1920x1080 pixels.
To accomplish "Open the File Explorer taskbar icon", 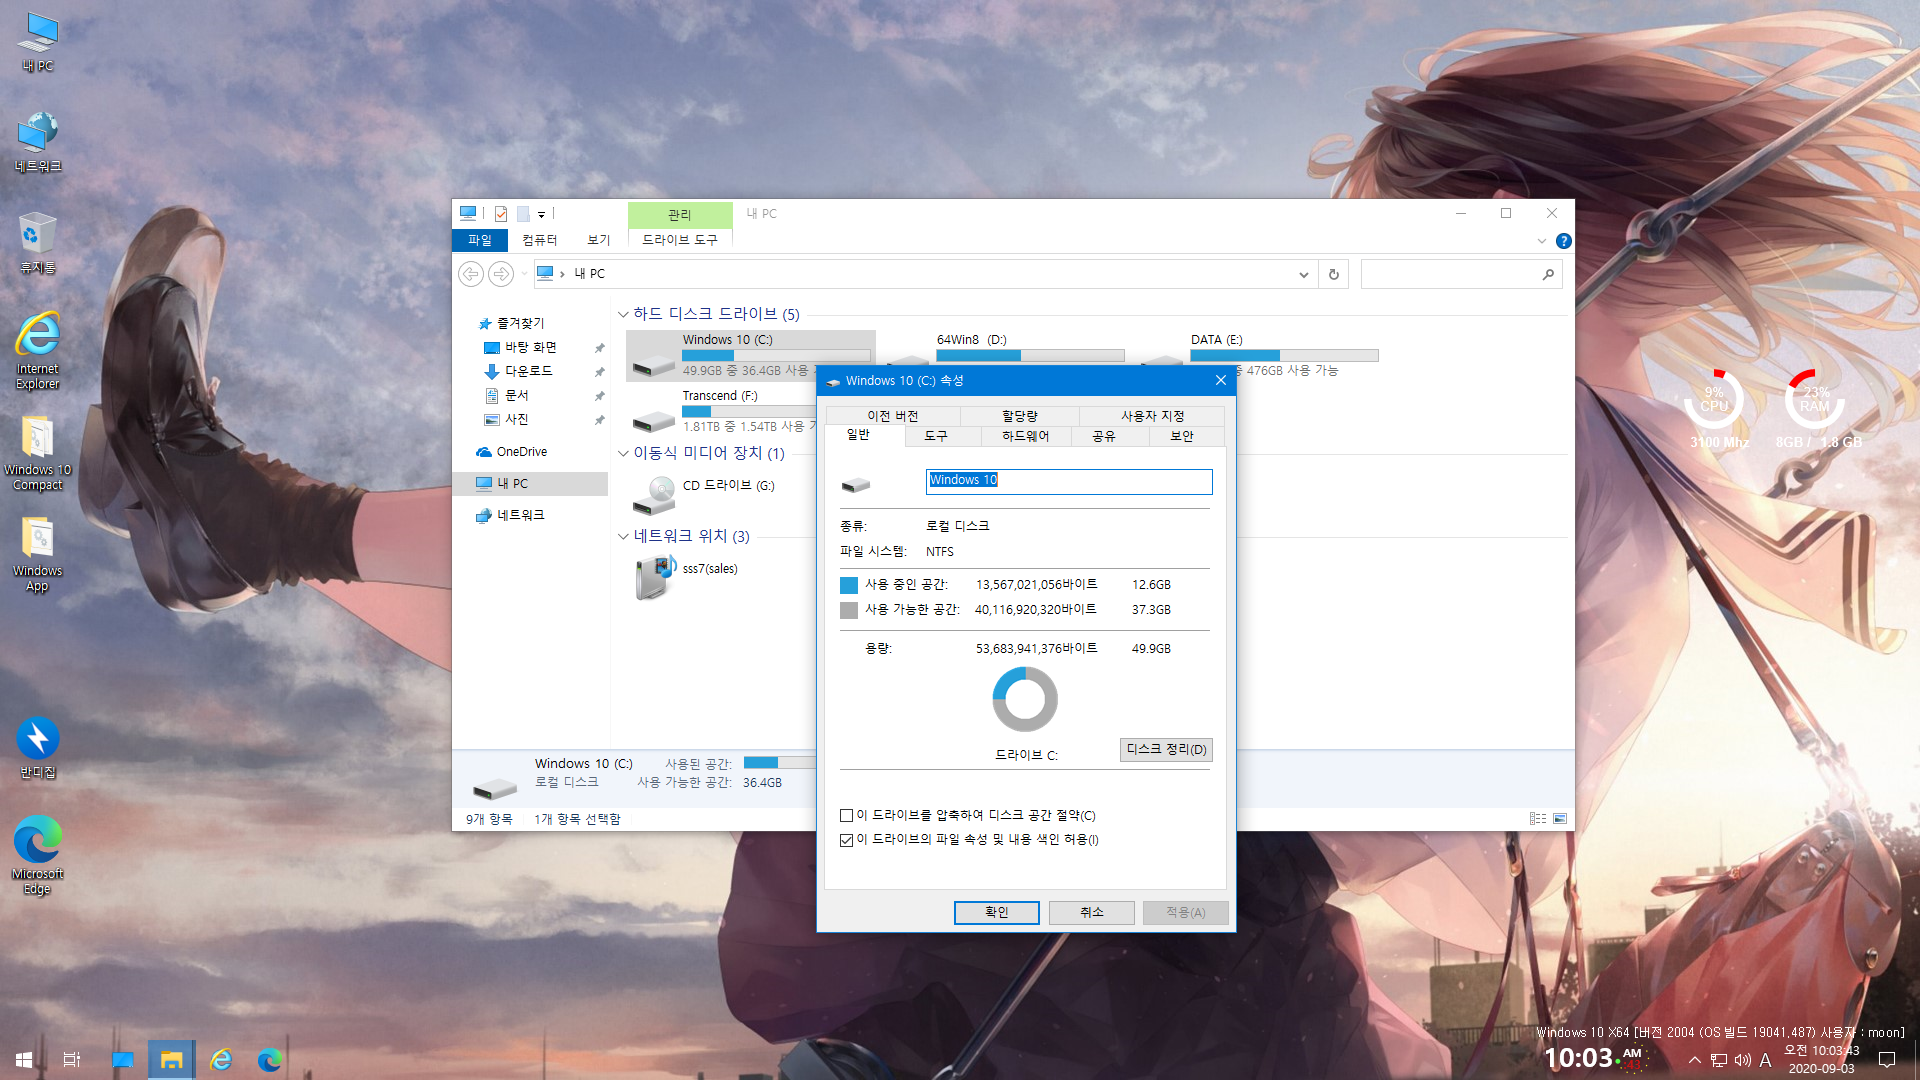I will pos(171,1060).
